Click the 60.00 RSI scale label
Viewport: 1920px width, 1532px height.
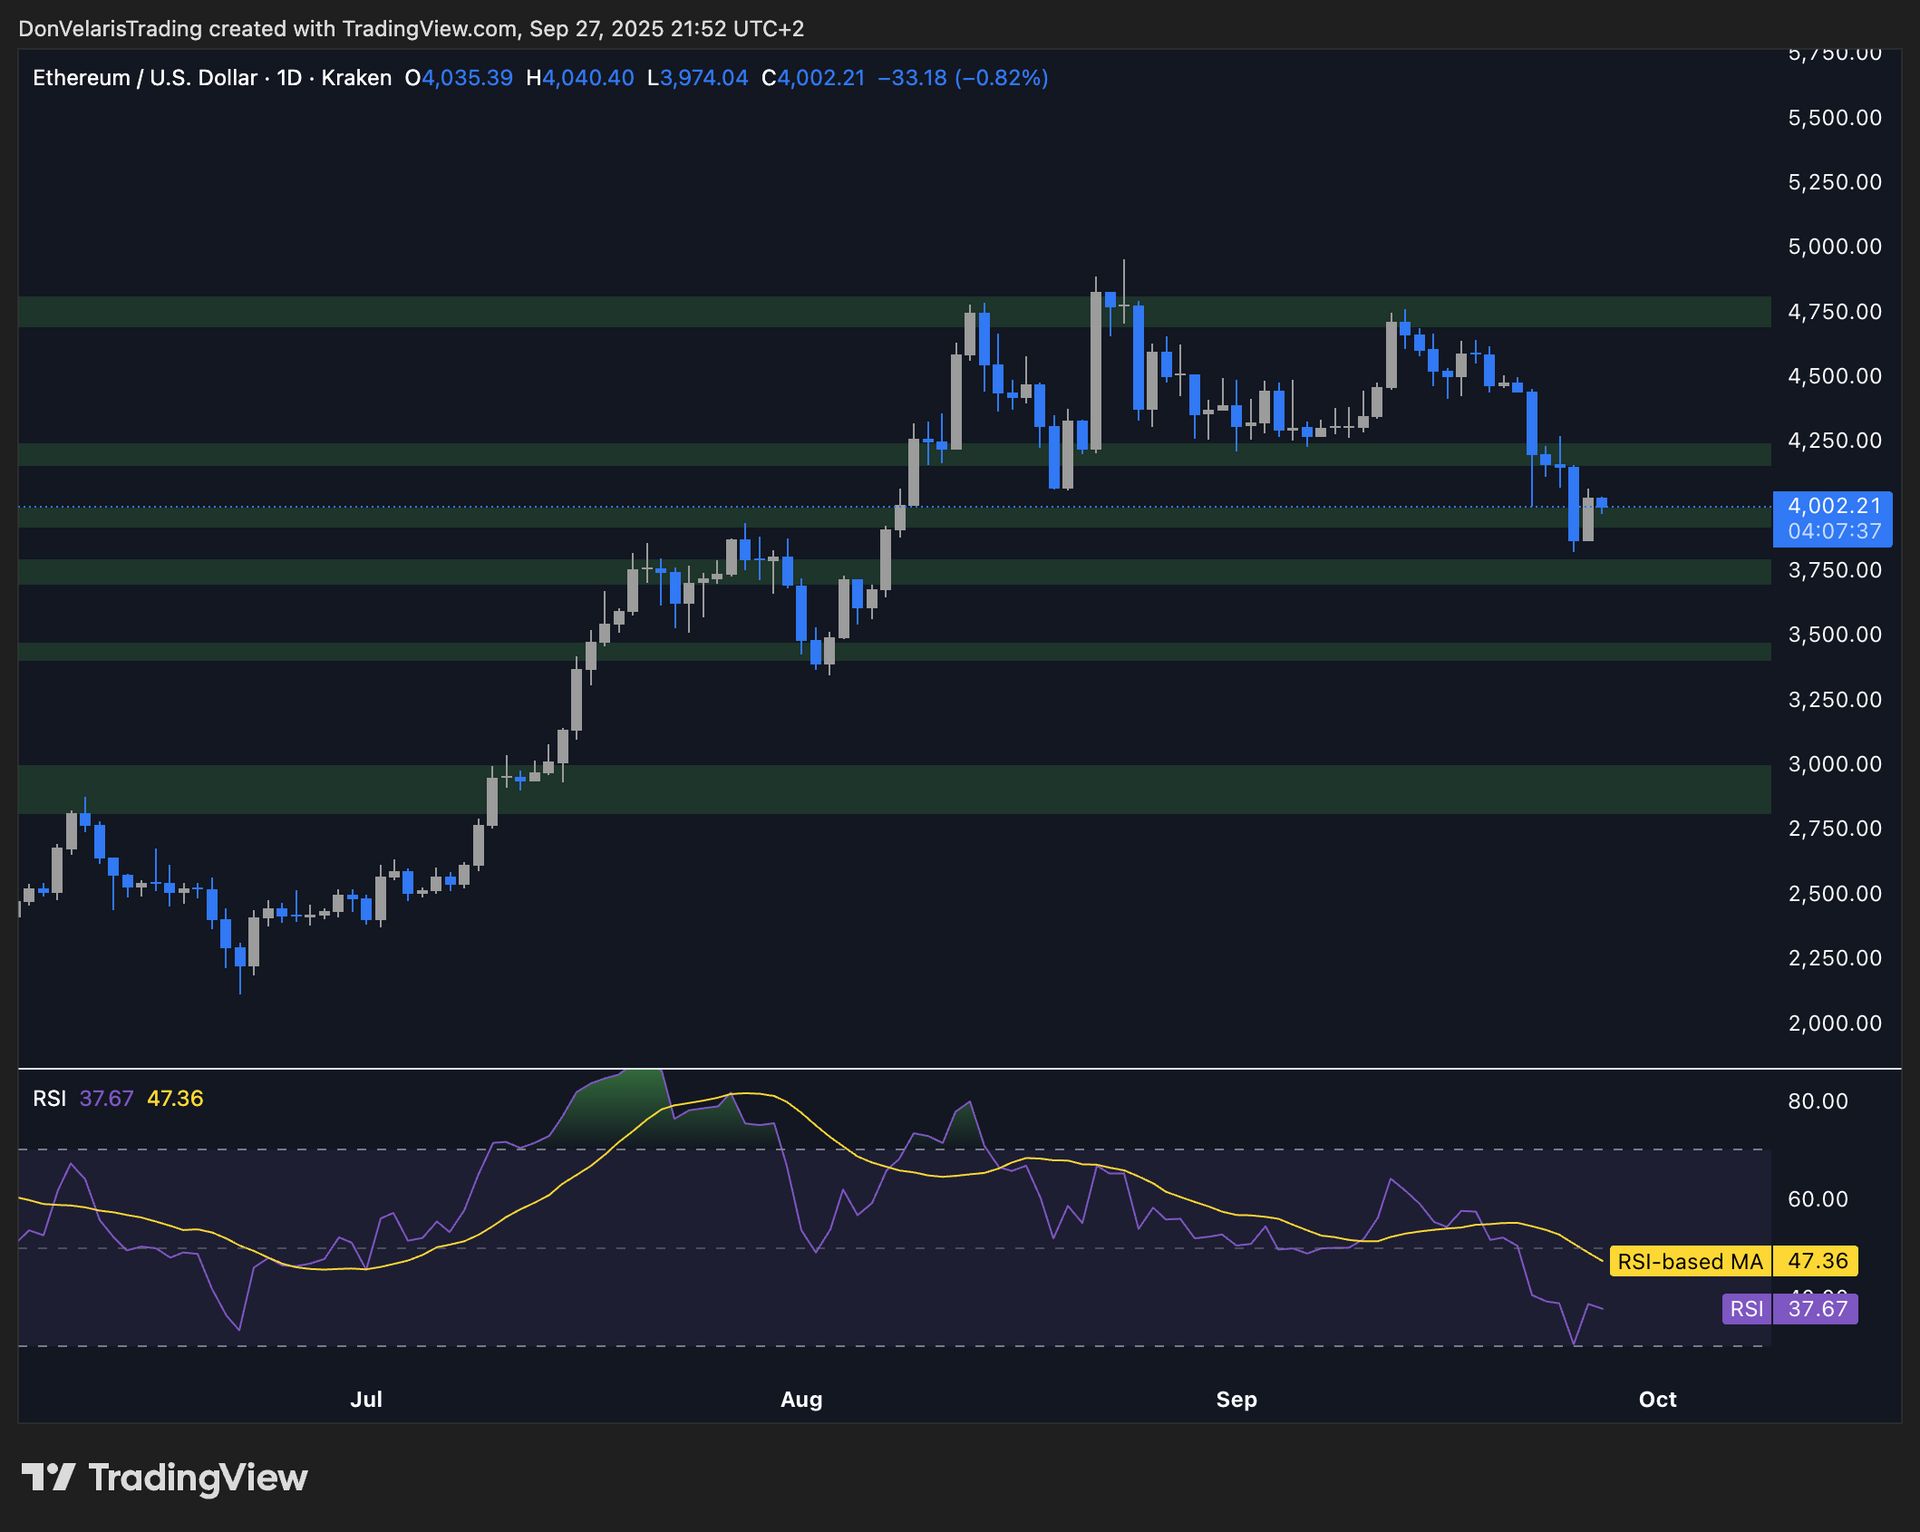[1817, 1199]
